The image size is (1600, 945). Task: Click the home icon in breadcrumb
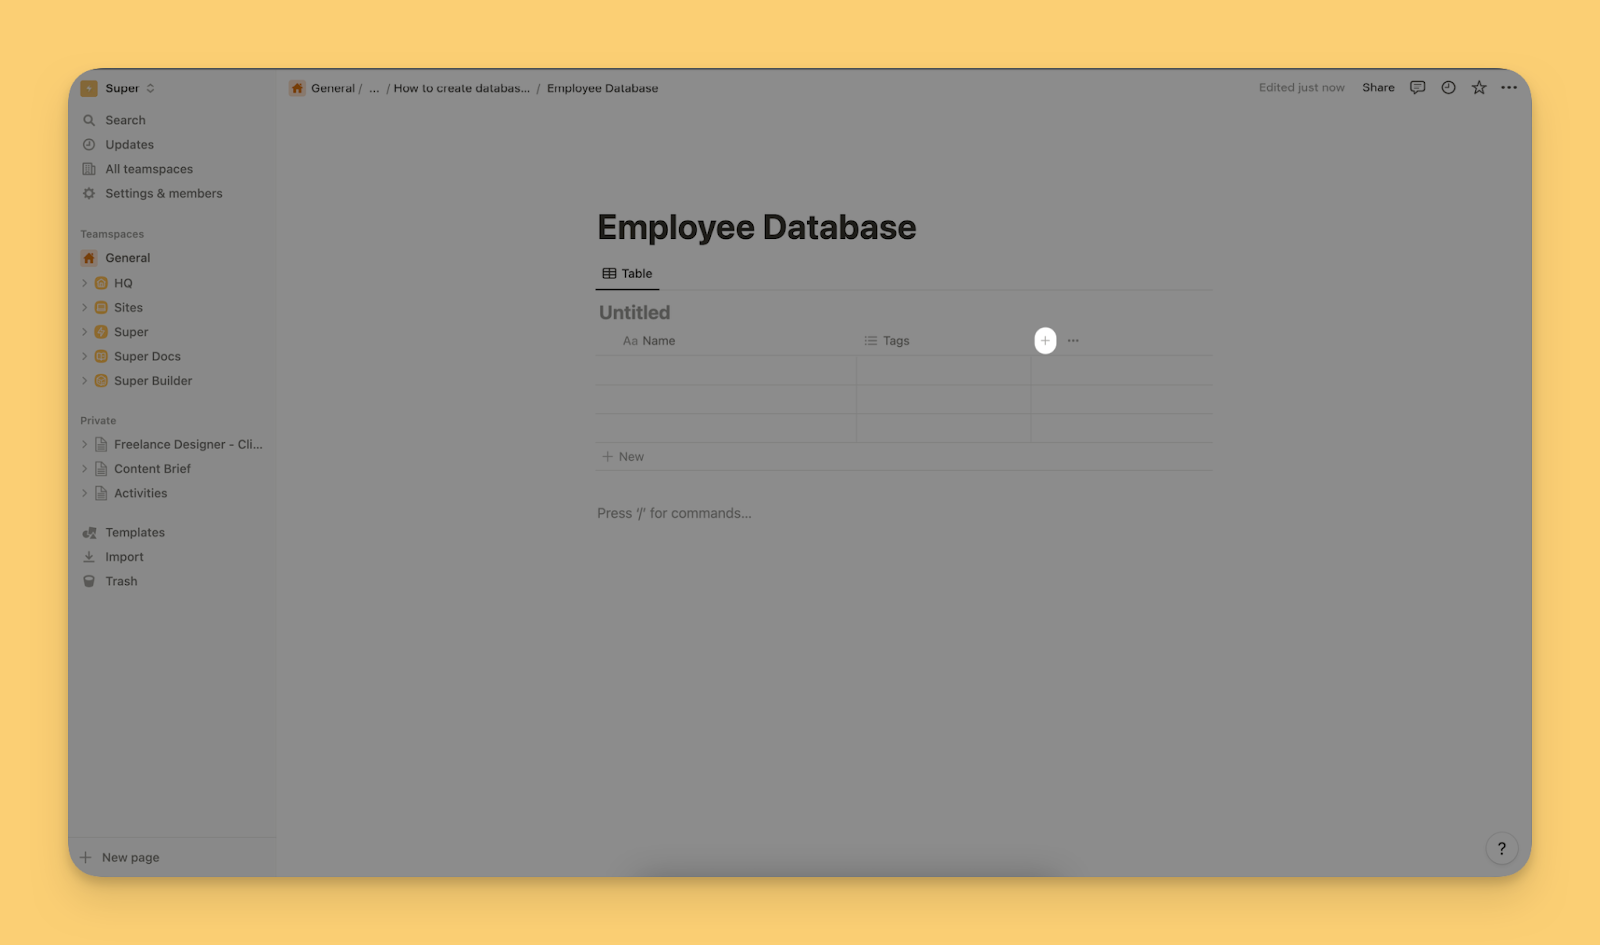[x=297, y=88]
